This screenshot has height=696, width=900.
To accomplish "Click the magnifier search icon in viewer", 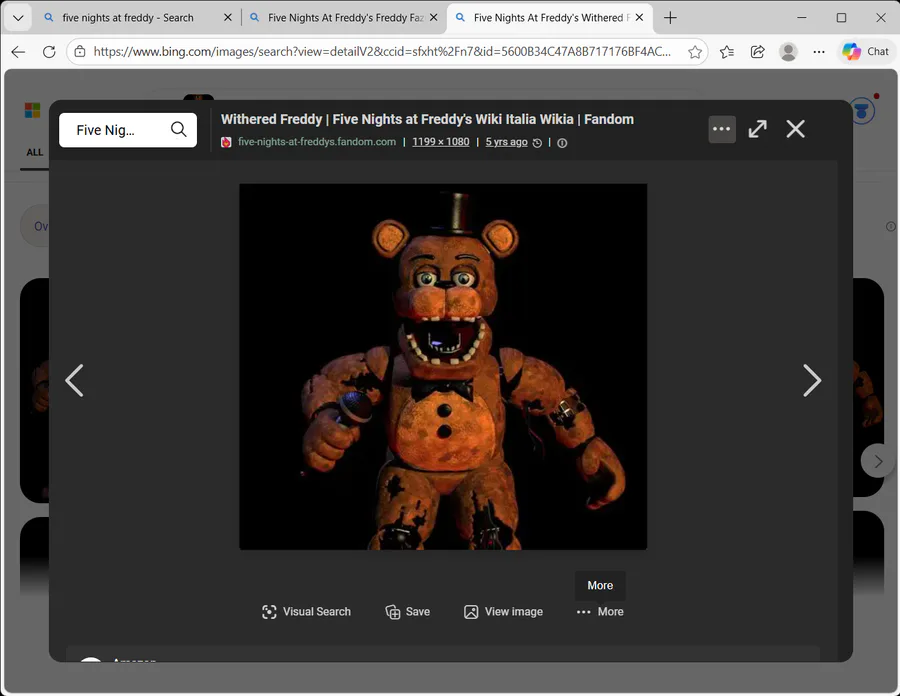I will tap(179, 130).
